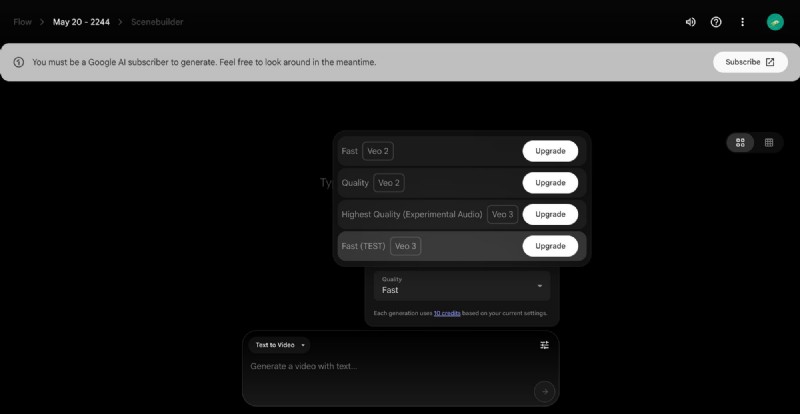Expand the Quality dropdown showing Fast
This screenshot has height=414, width=800.
pyautogui.click(x=462, y=285)
